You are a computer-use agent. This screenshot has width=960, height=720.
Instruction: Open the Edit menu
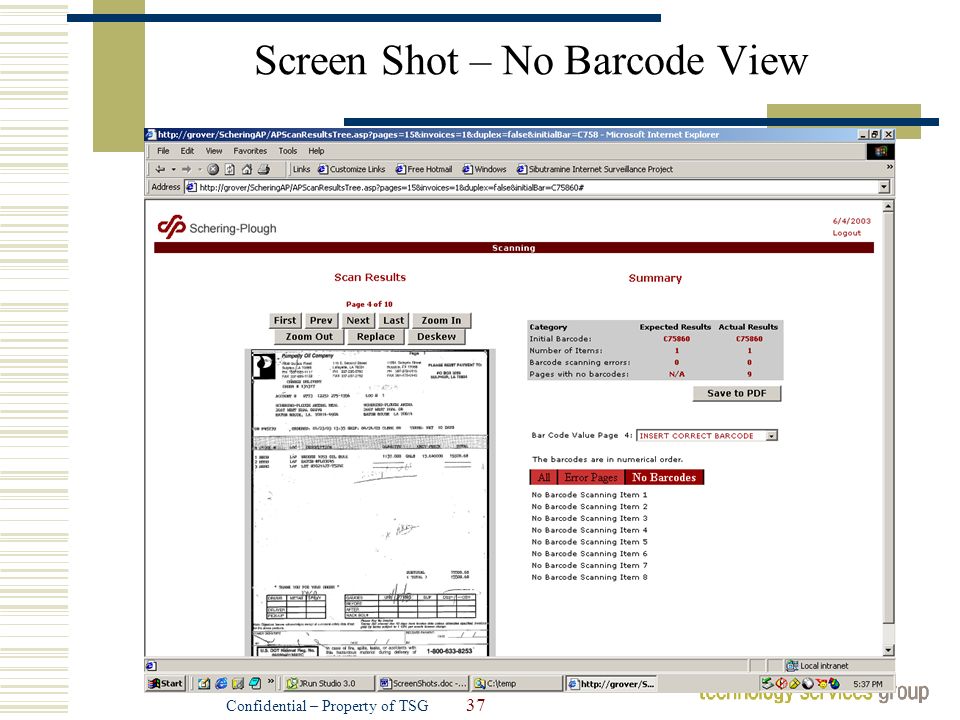click(x=187, y=151)
